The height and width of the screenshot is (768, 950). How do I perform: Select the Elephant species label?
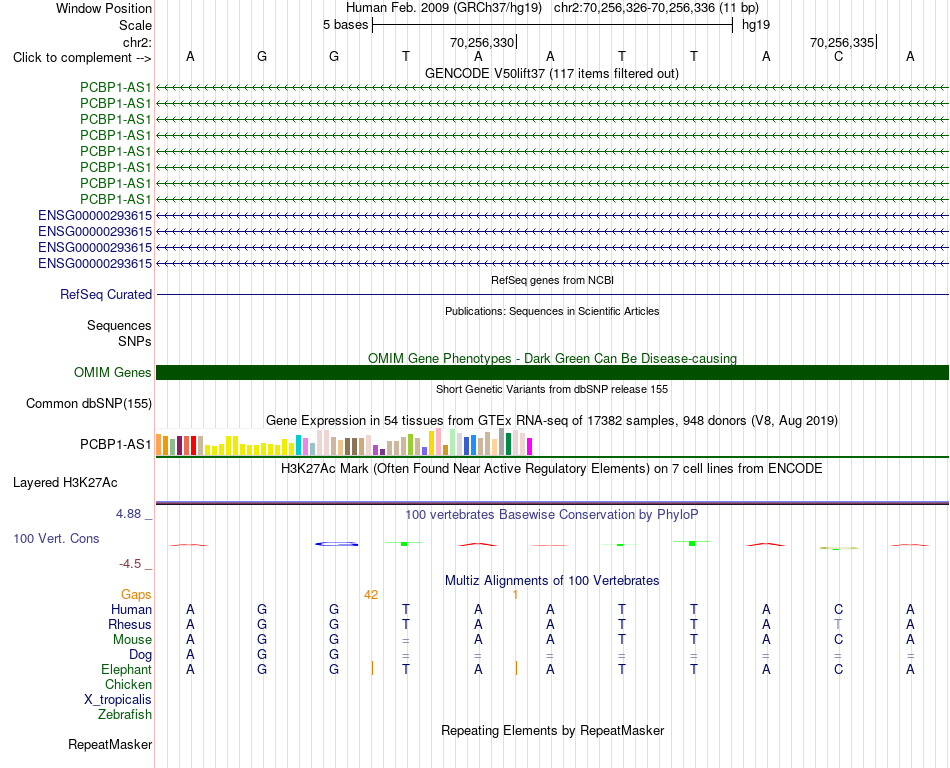pyautogui.click(x=126, y=669)
